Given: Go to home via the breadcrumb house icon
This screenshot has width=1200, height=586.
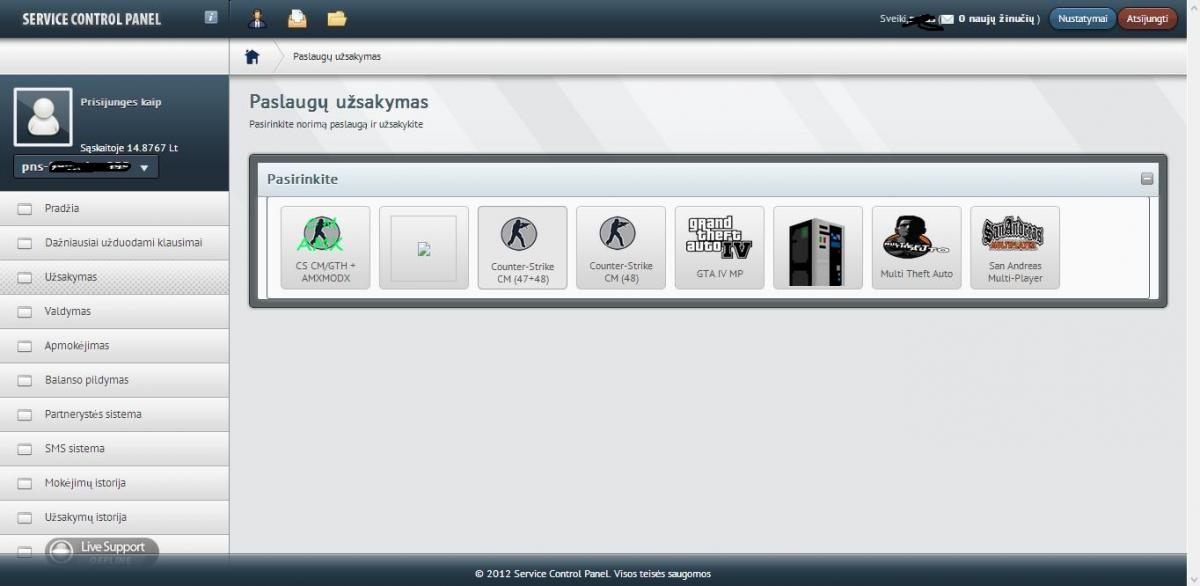Looking at the screenshot, I should coord(252,56).
